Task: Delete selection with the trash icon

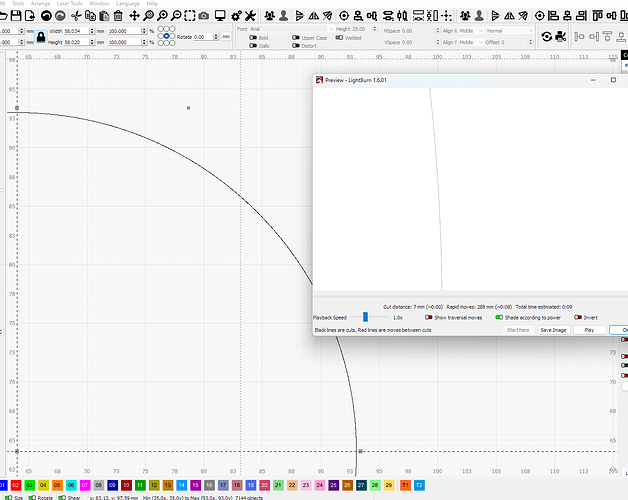Action: pos(118,16)
